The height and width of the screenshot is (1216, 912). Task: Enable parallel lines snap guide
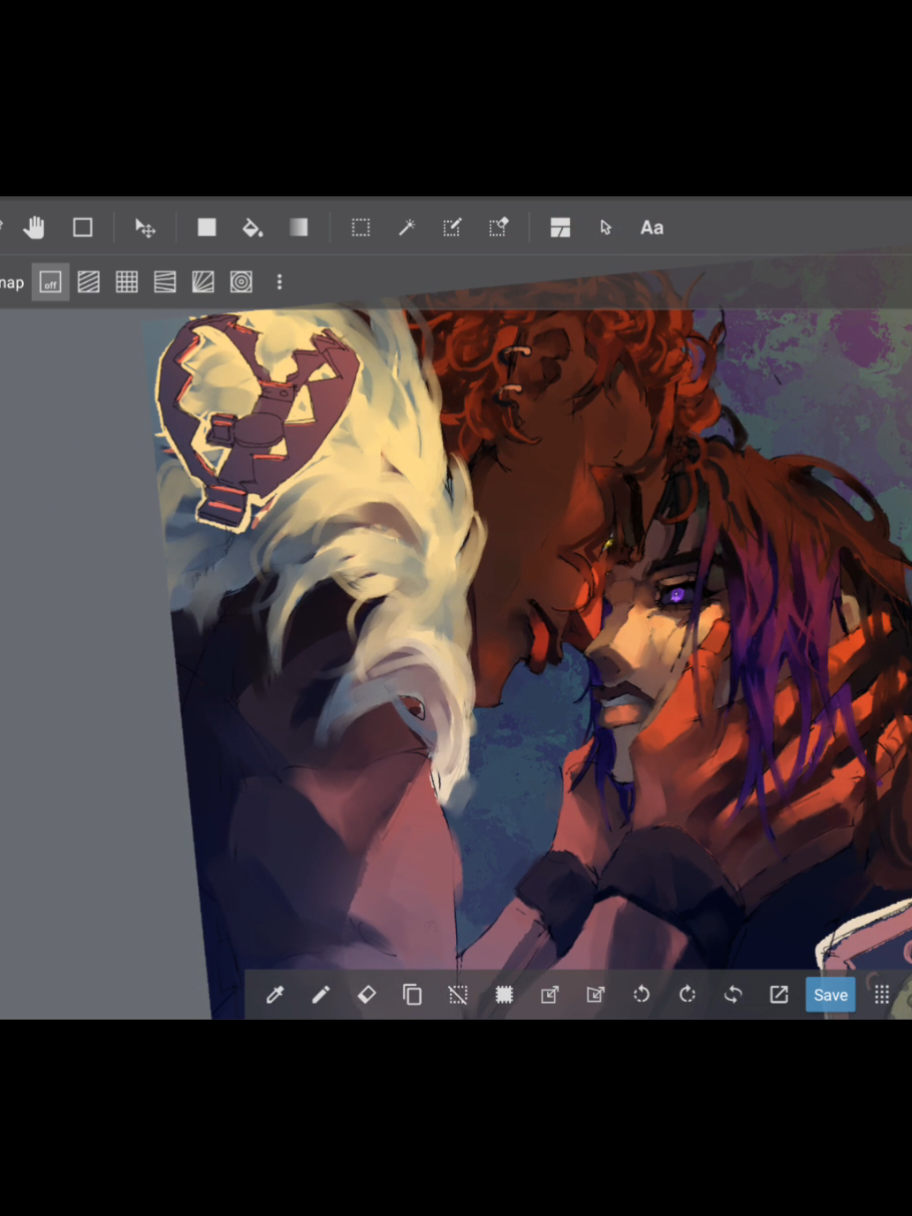(89, 283)
